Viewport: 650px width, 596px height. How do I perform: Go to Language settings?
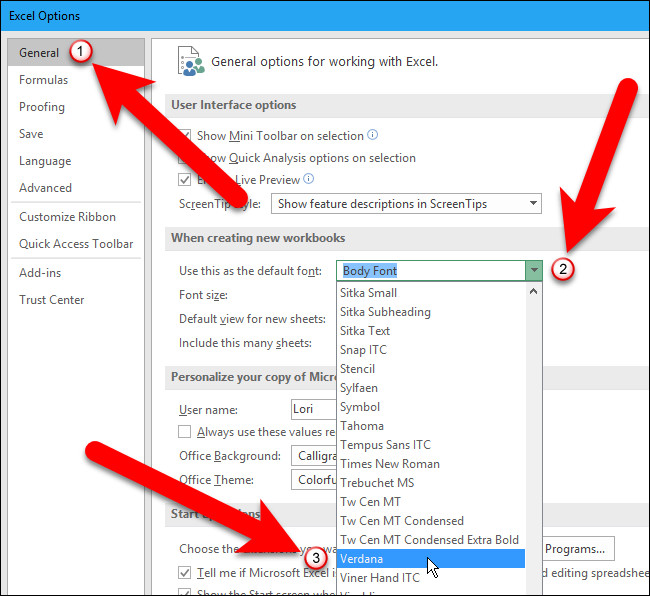45,160
